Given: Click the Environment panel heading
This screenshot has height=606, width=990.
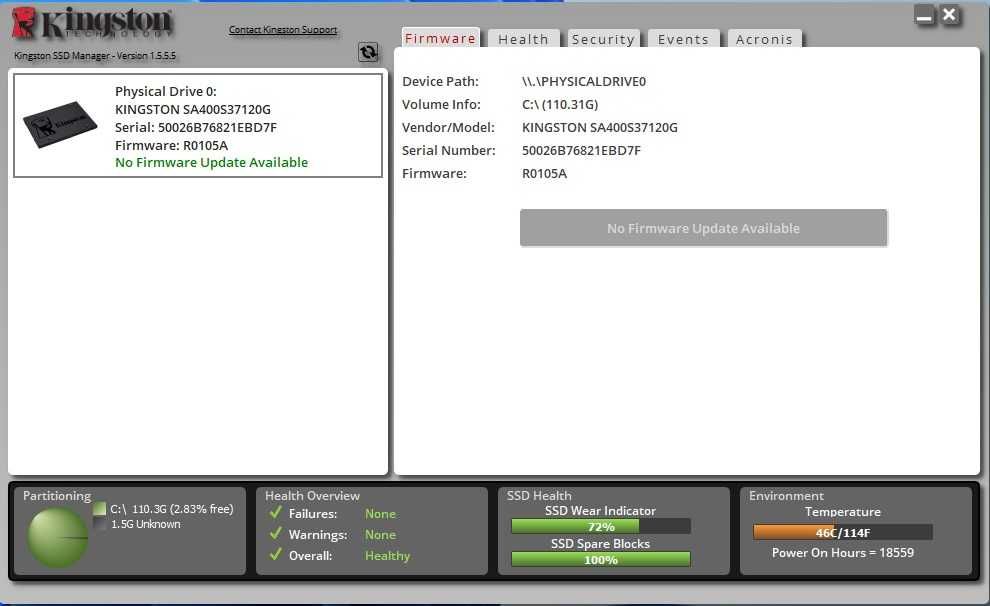Looking at the screenshot, I should pyautogui.click(x=786, y=496).
